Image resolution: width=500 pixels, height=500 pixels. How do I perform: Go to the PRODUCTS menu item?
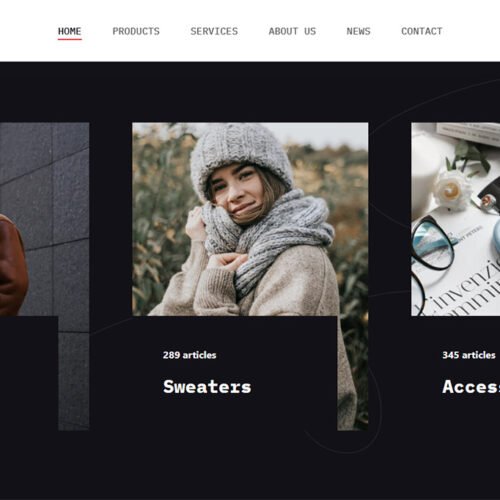[136, 31]
